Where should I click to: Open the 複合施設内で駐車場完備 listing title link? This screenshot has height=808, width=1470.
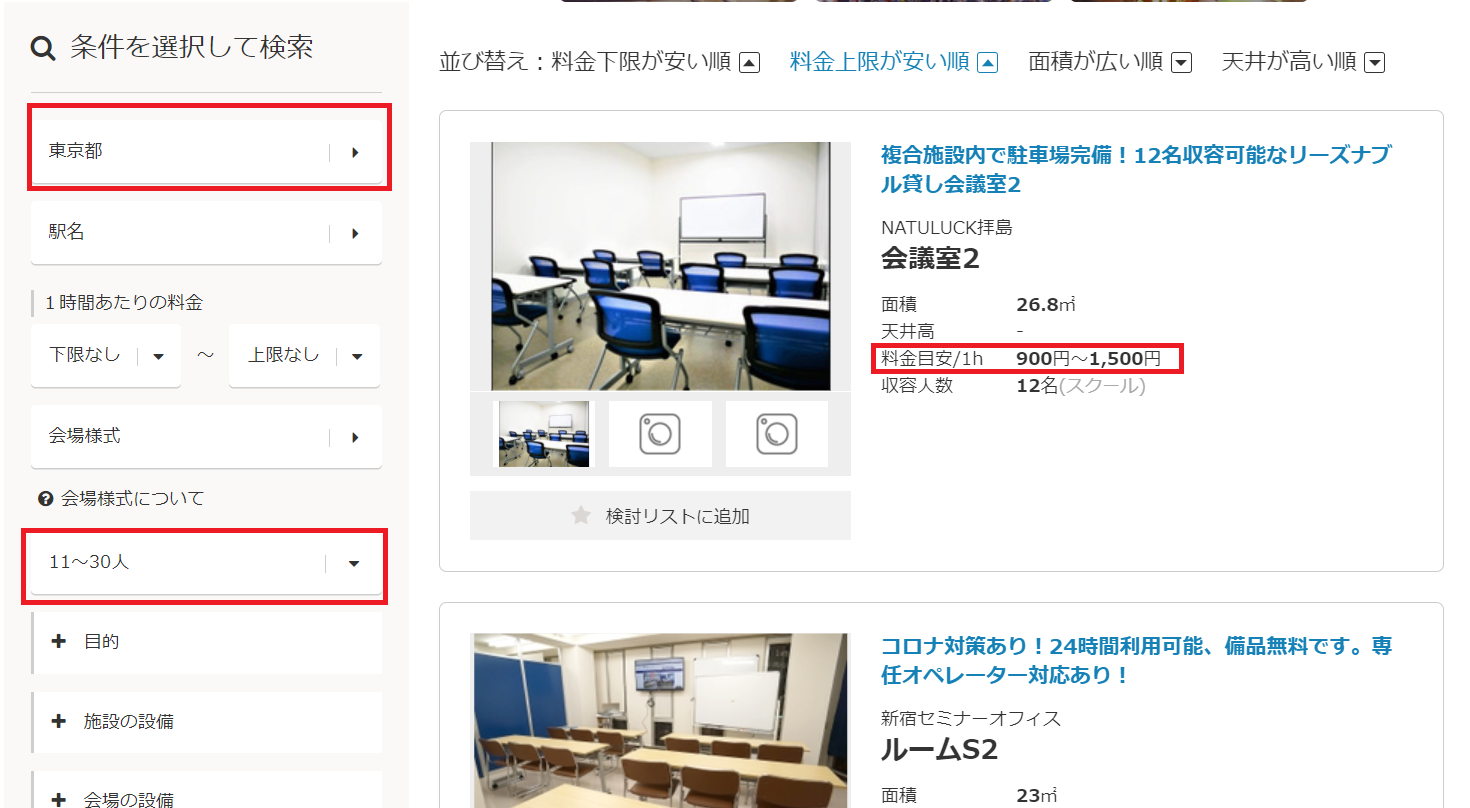[1136, 170]
